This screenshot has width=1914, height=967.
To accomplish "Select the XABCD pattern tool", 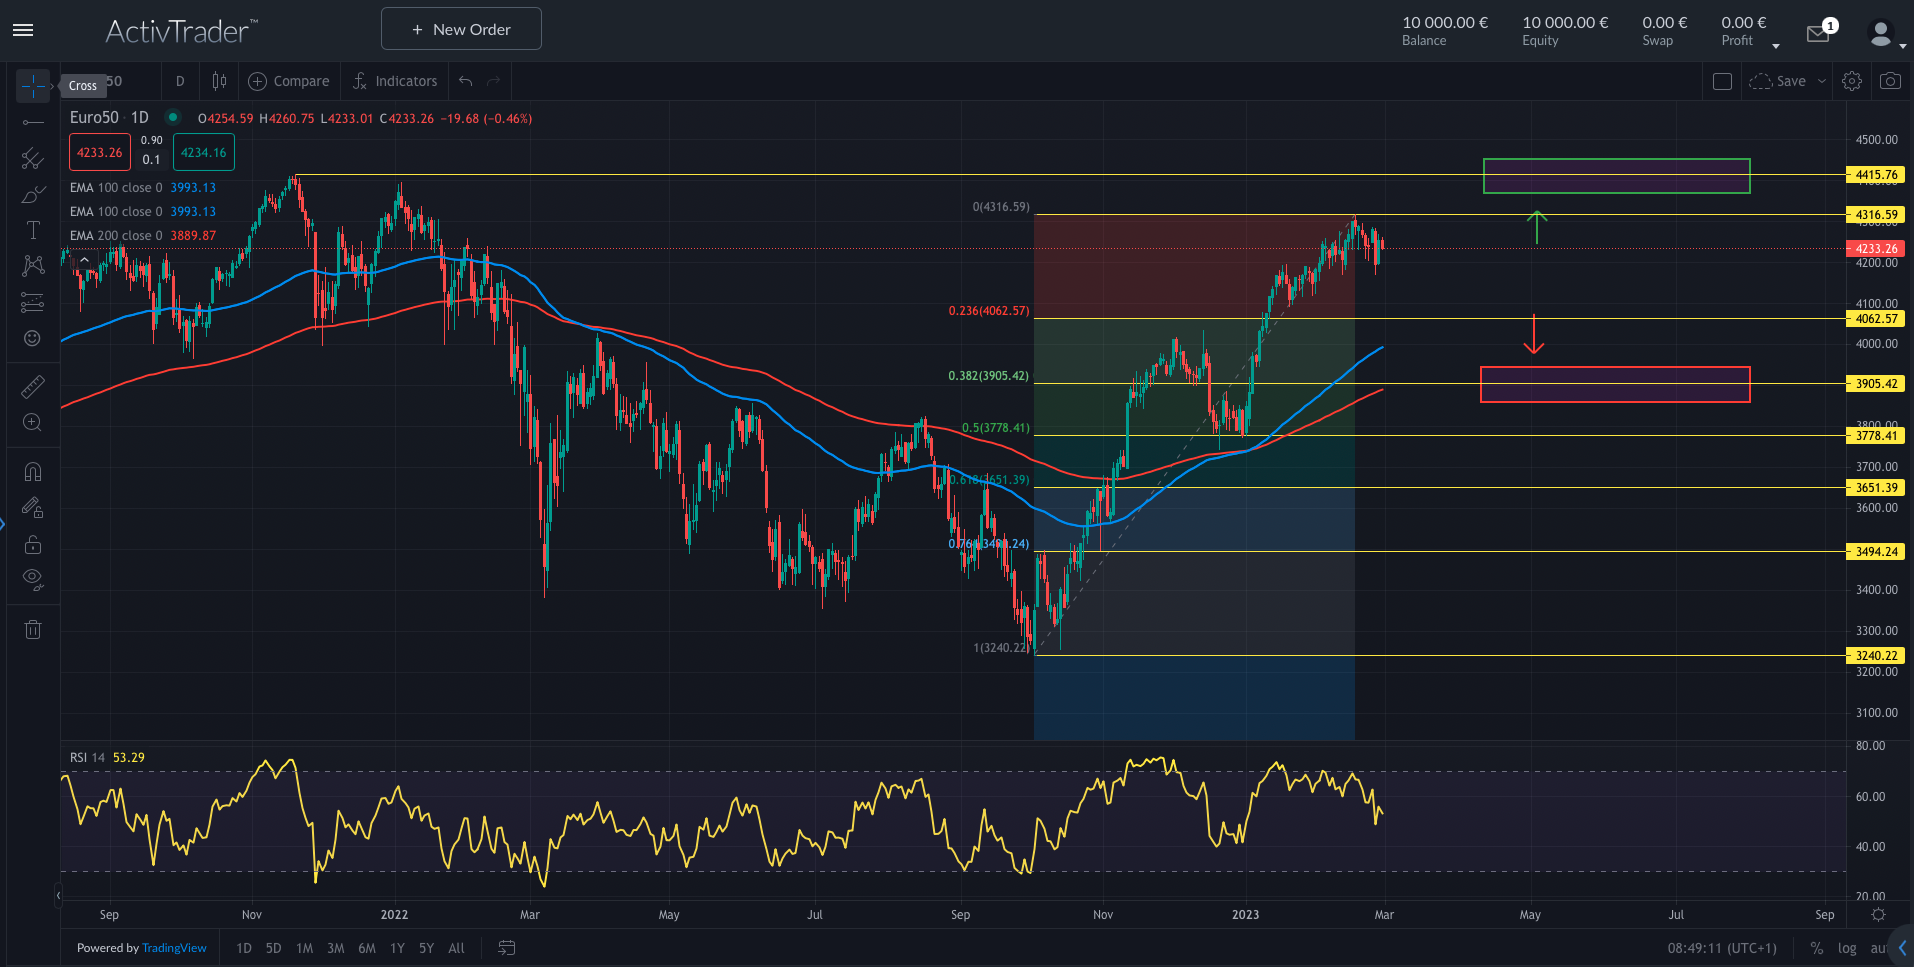I will pyautogui.click(x=33, y=265).
